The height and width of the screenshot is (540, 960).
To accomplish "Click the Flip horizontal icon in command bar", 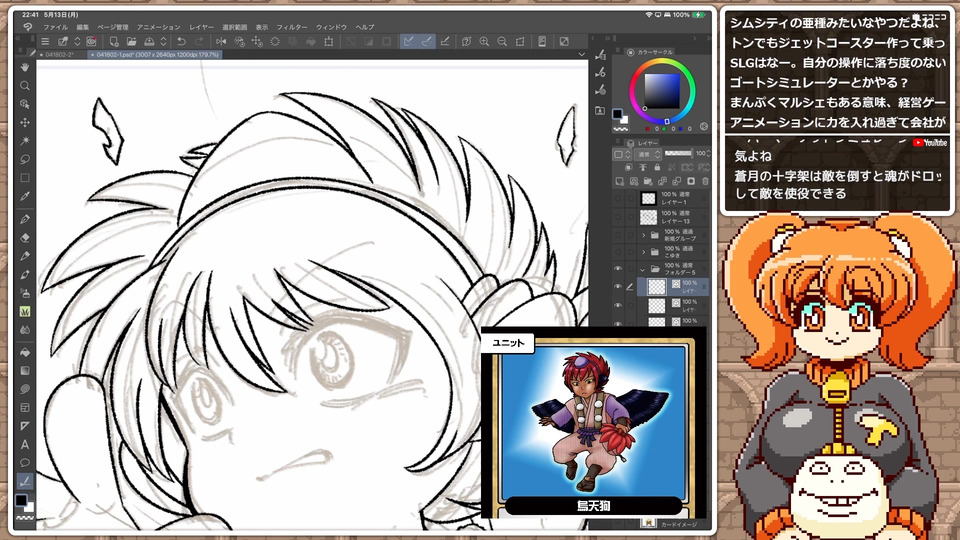I will 221,42.
